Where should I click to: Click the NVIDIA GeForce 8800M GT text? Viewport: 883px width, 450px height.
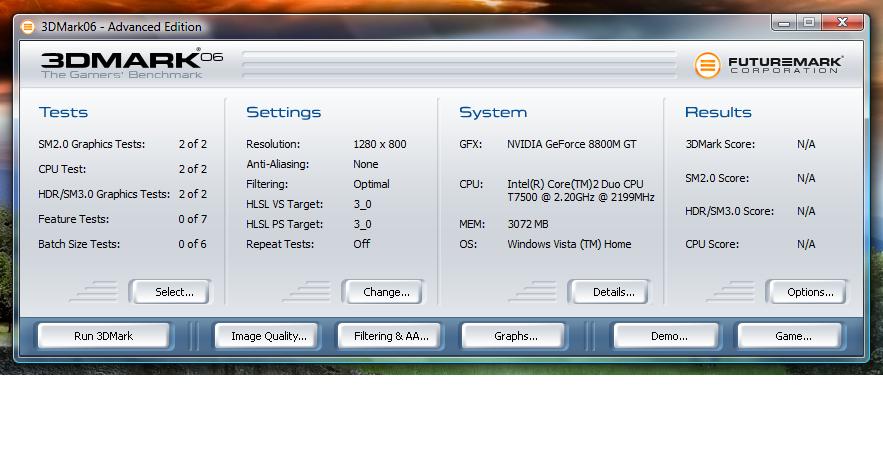pyautogui.click(x=572, y=144)
